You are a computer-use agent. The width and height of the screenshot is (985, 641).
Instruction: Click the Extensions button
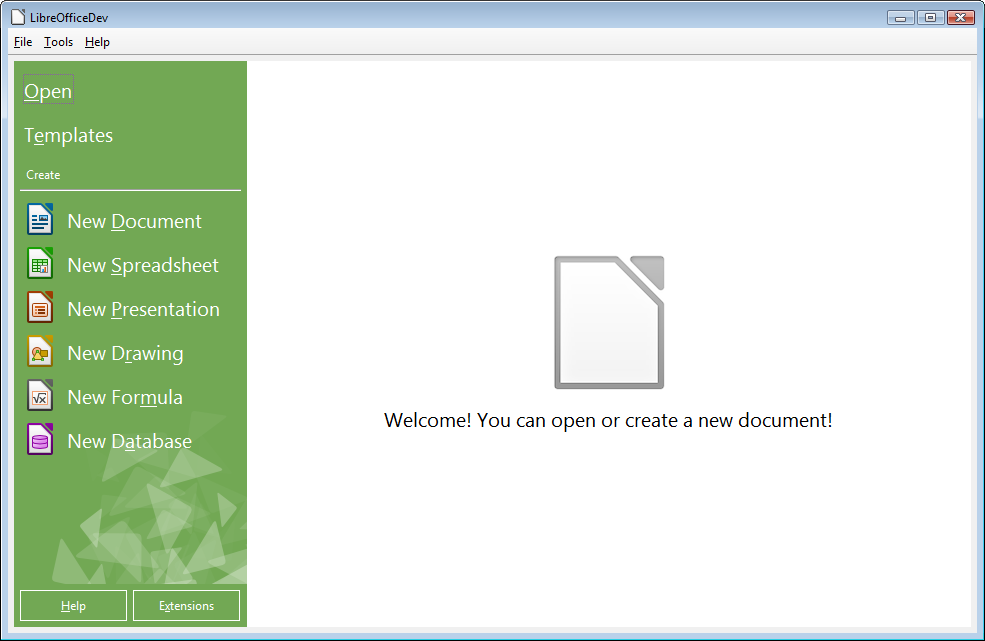pos(187,605)
